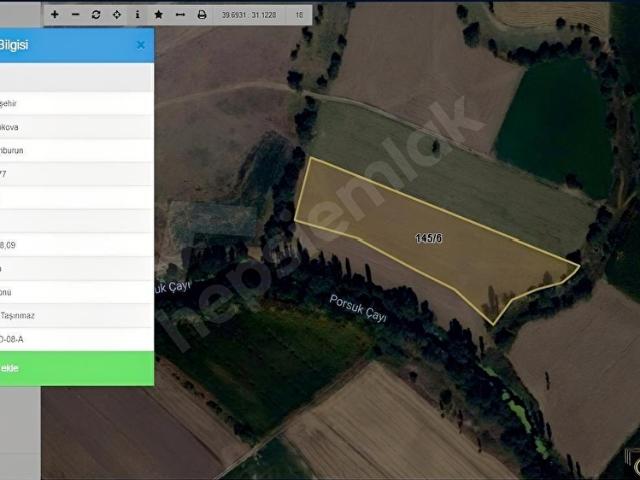
Task: Click the D-08-A sheet row
Action: coord(77,339)
